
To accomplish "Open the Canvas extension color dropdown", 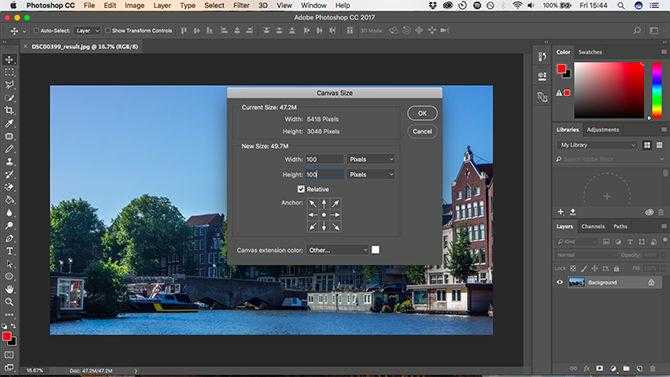I will [x=337, y=250].
